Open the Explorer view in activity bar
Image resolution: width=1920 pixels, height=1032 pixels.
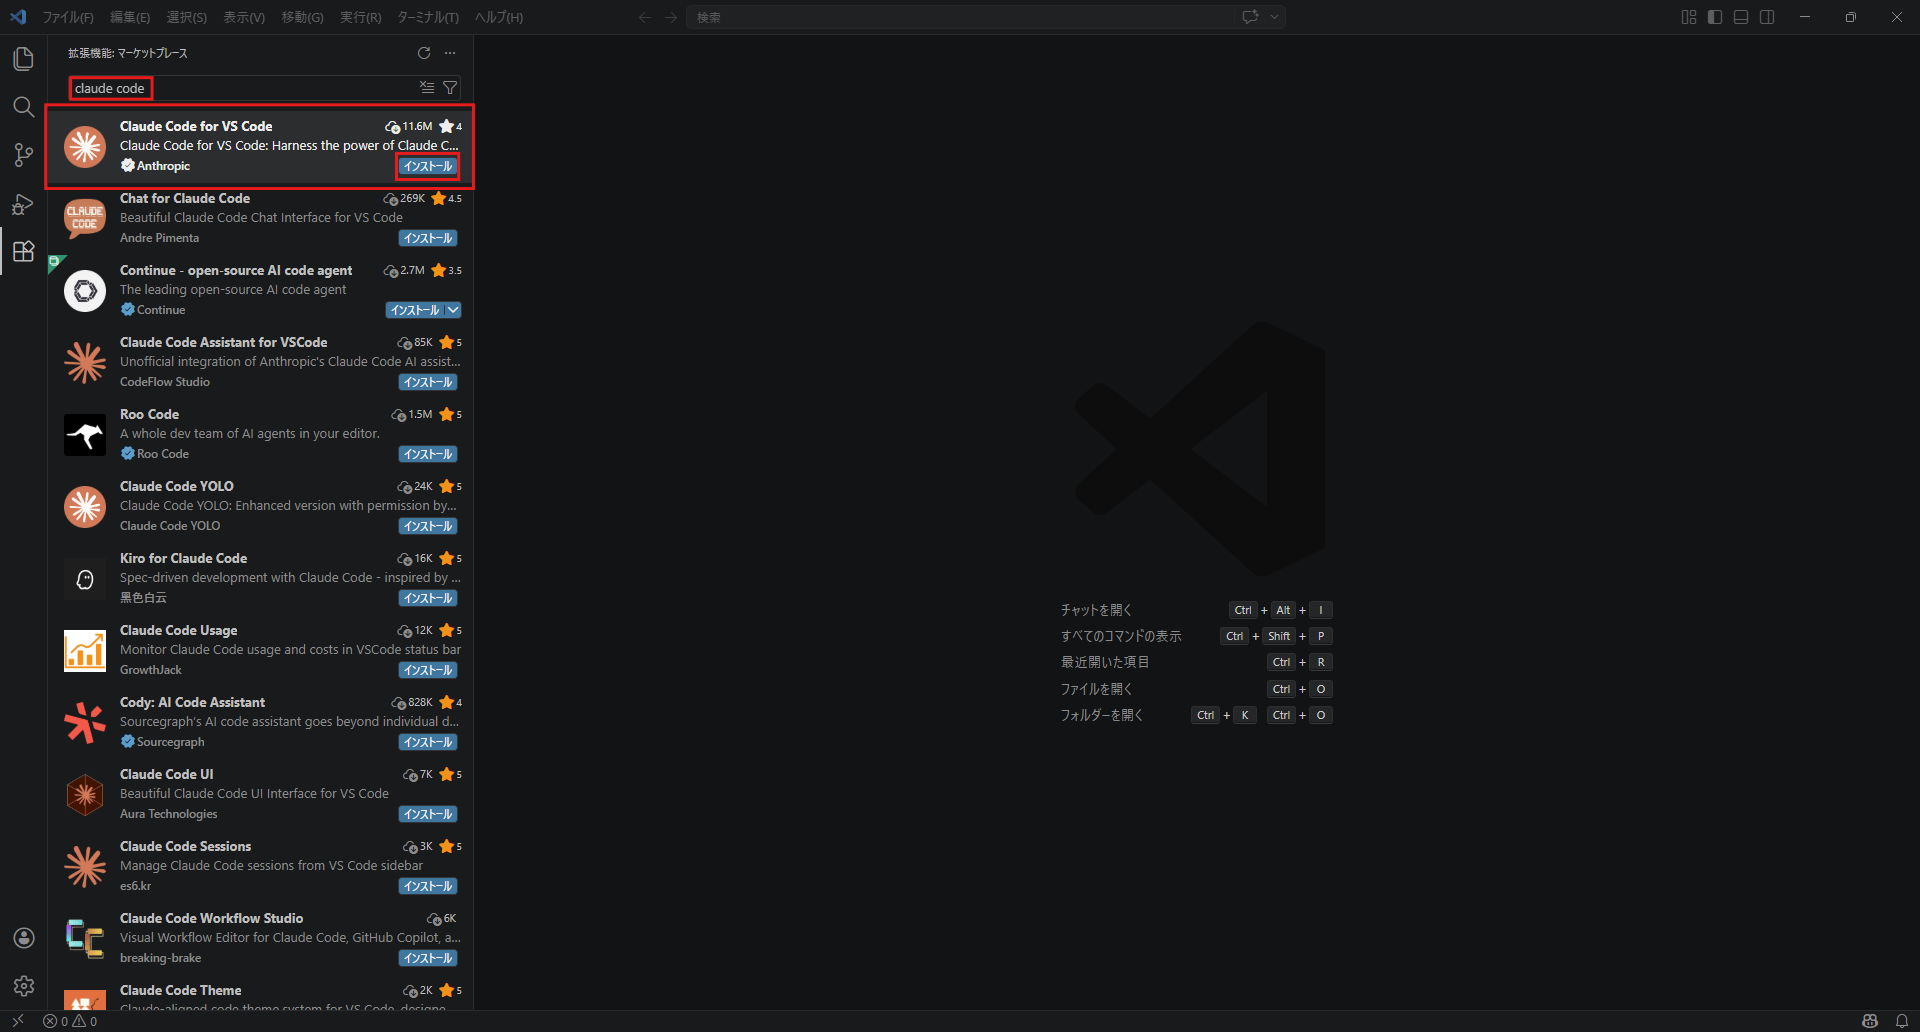24,59
